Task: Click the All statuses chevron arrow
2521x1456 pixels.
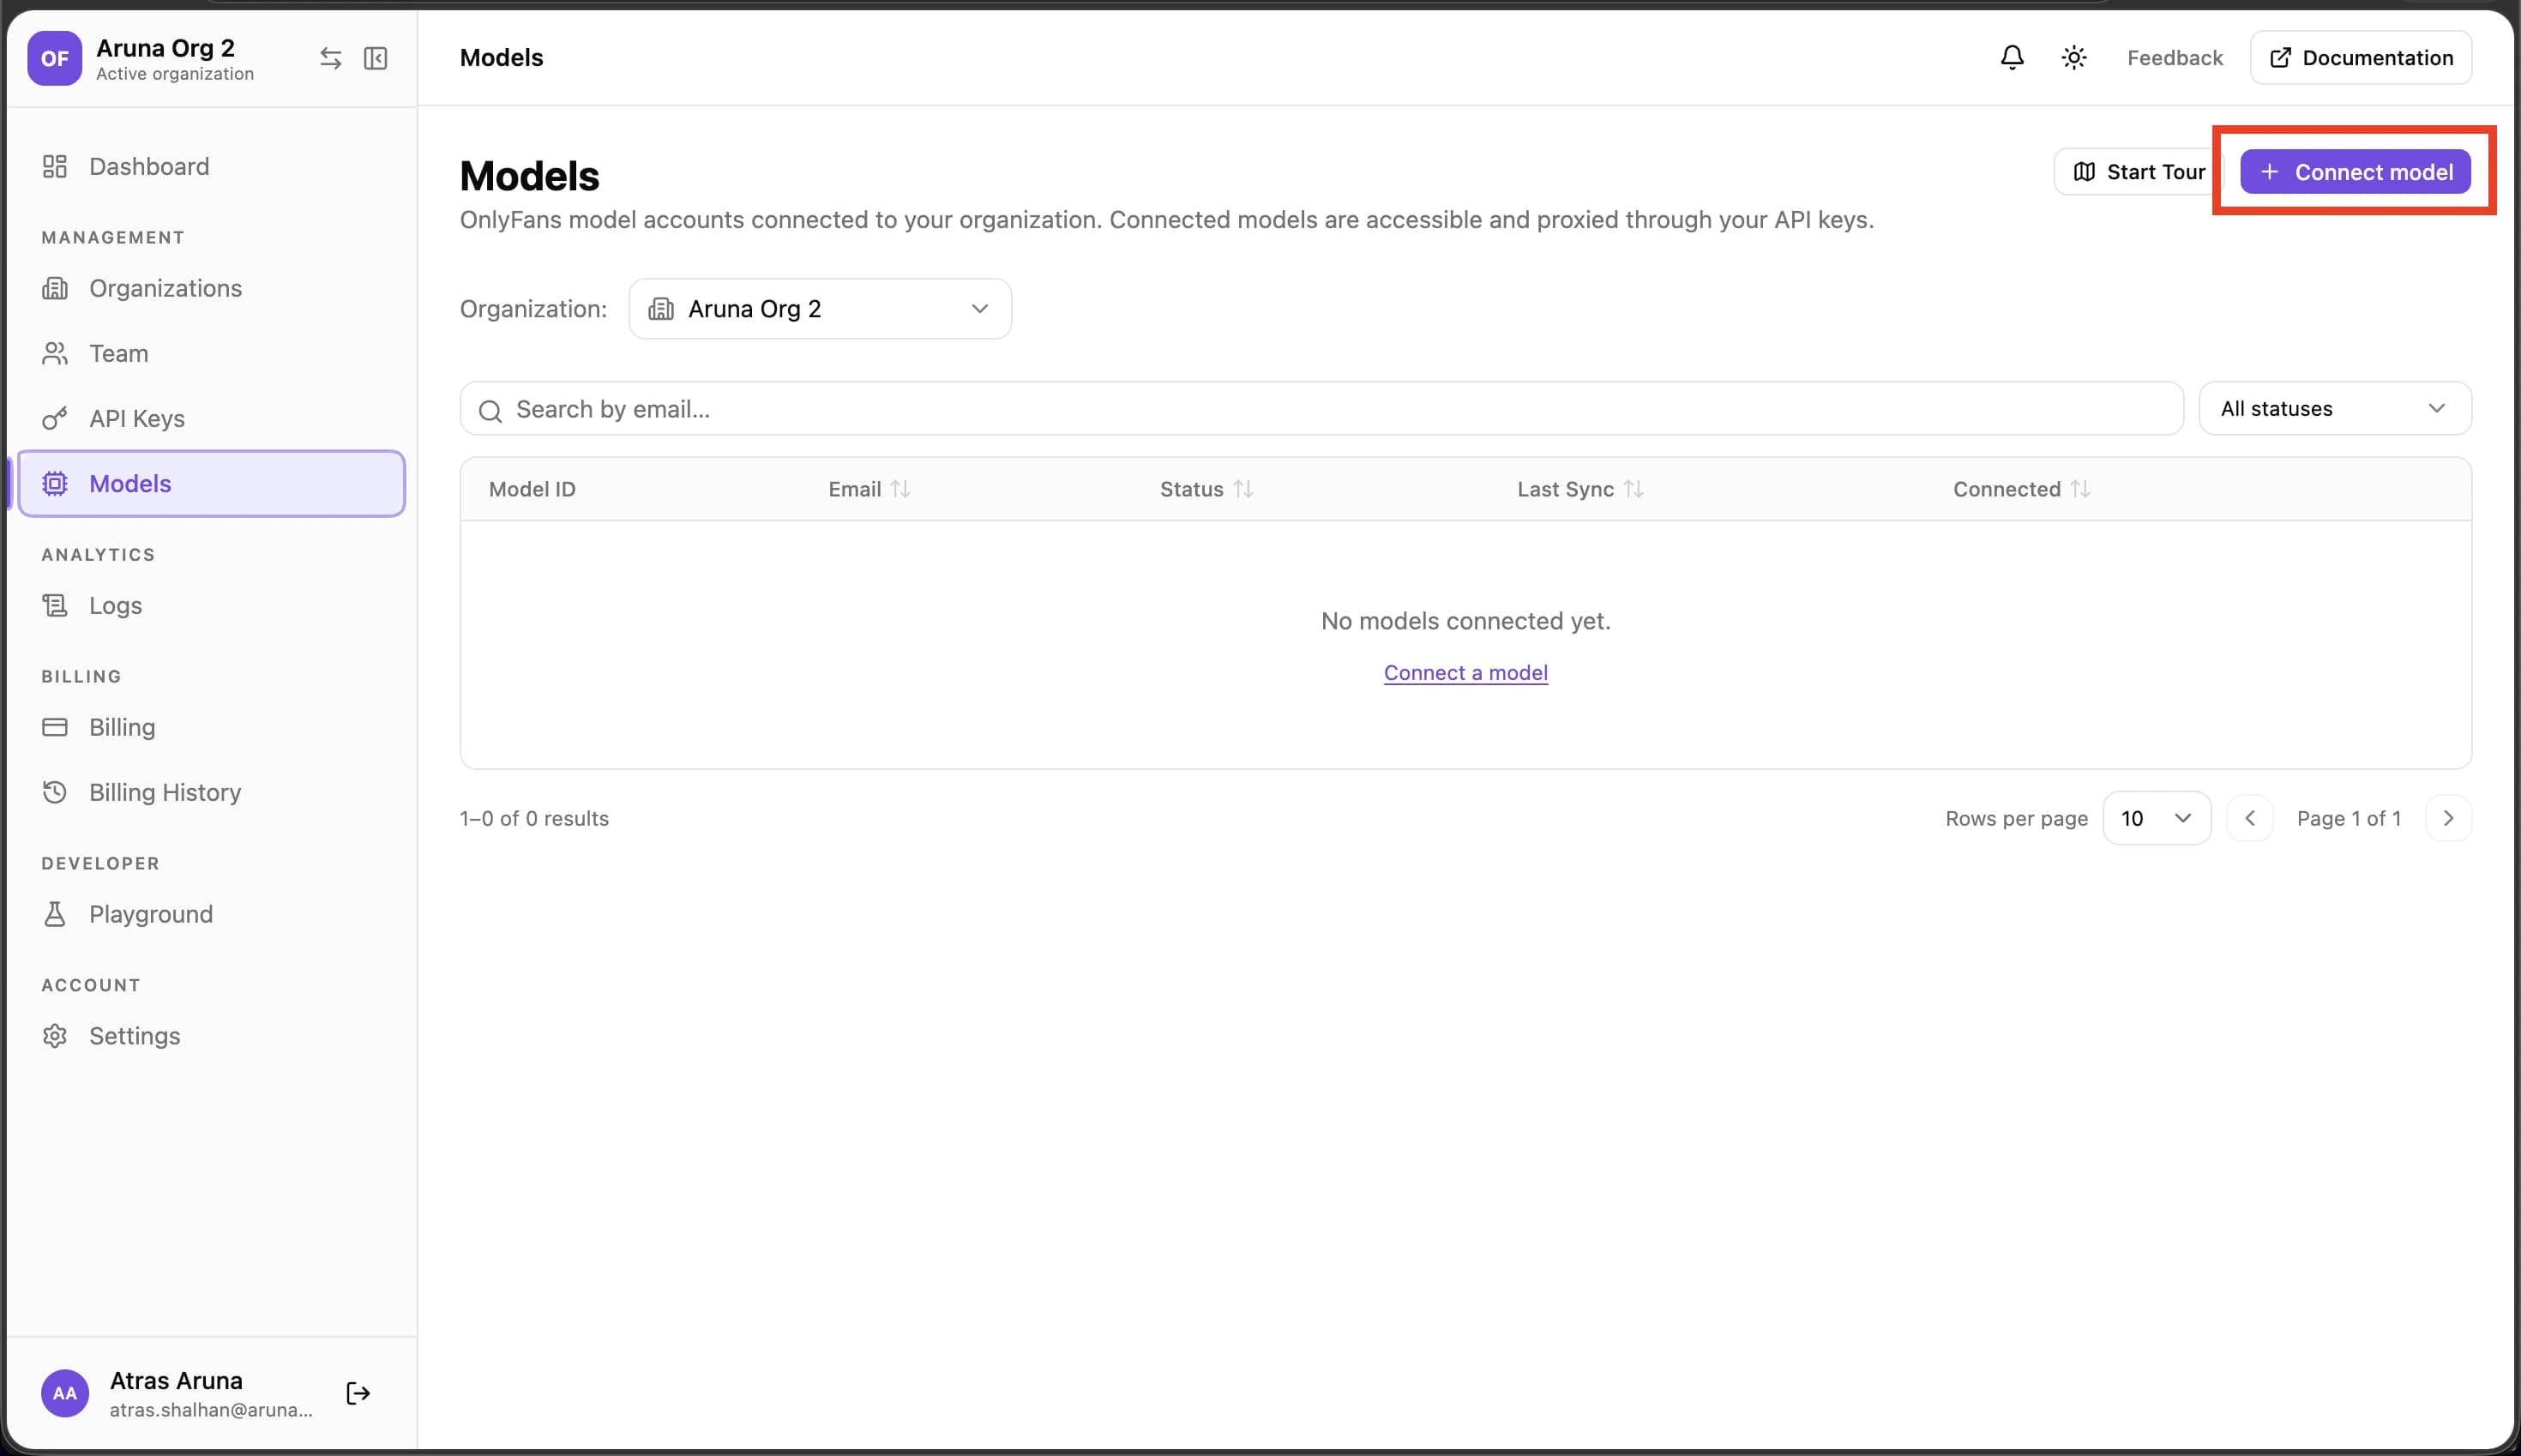Action: coord(2436,408)
